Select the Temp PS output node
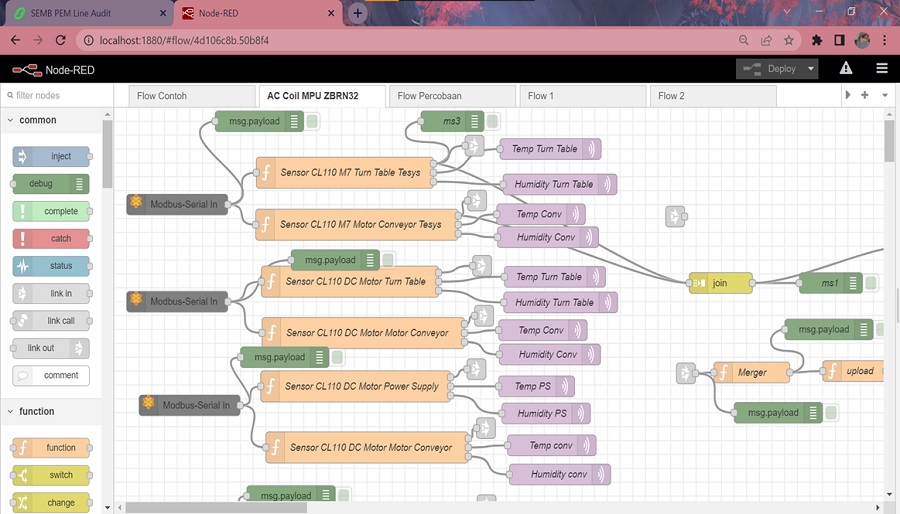900x514 pixels. pos(536,386)
